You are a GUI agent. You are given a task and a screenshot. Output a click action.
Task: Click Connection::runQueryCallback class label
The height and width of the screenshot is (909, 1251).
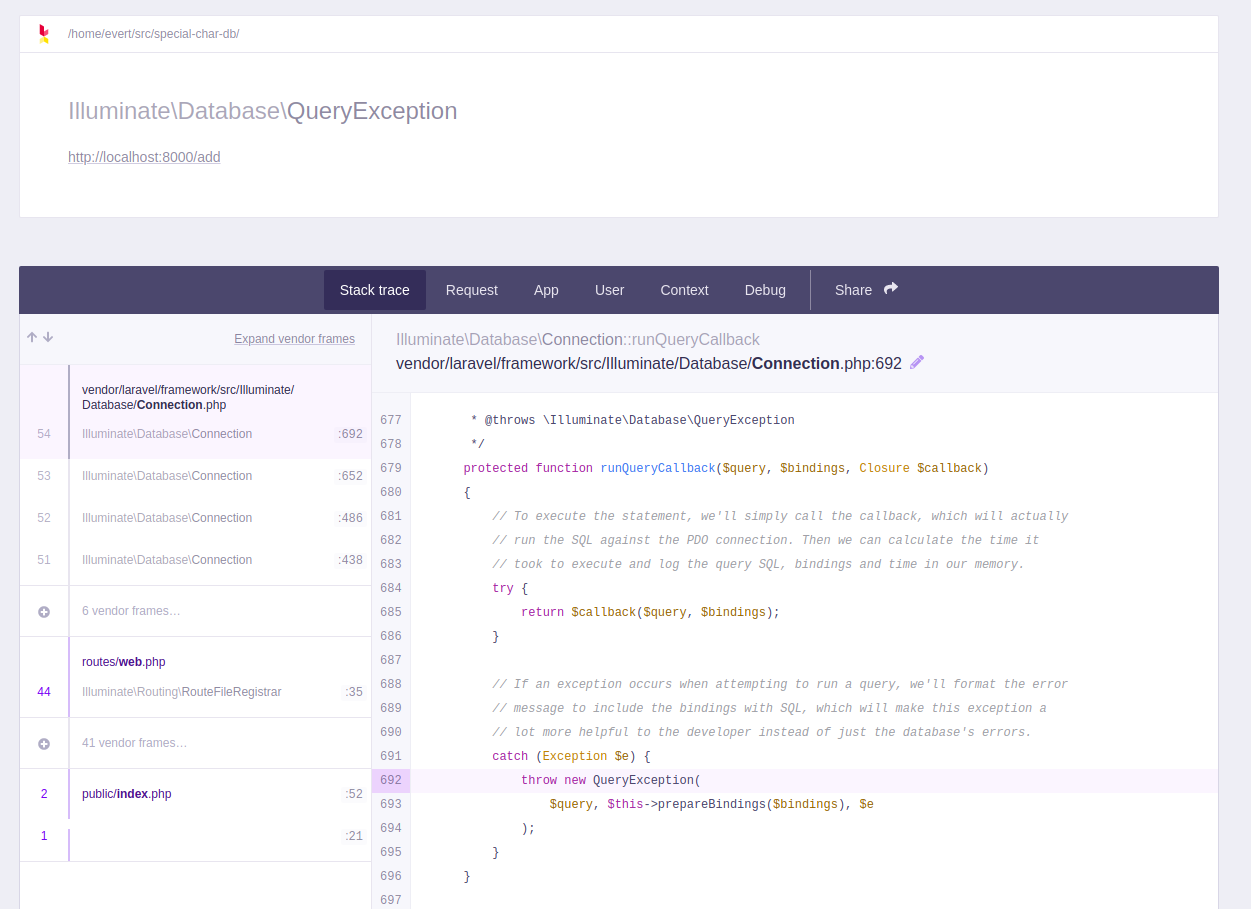click(578, 340)
